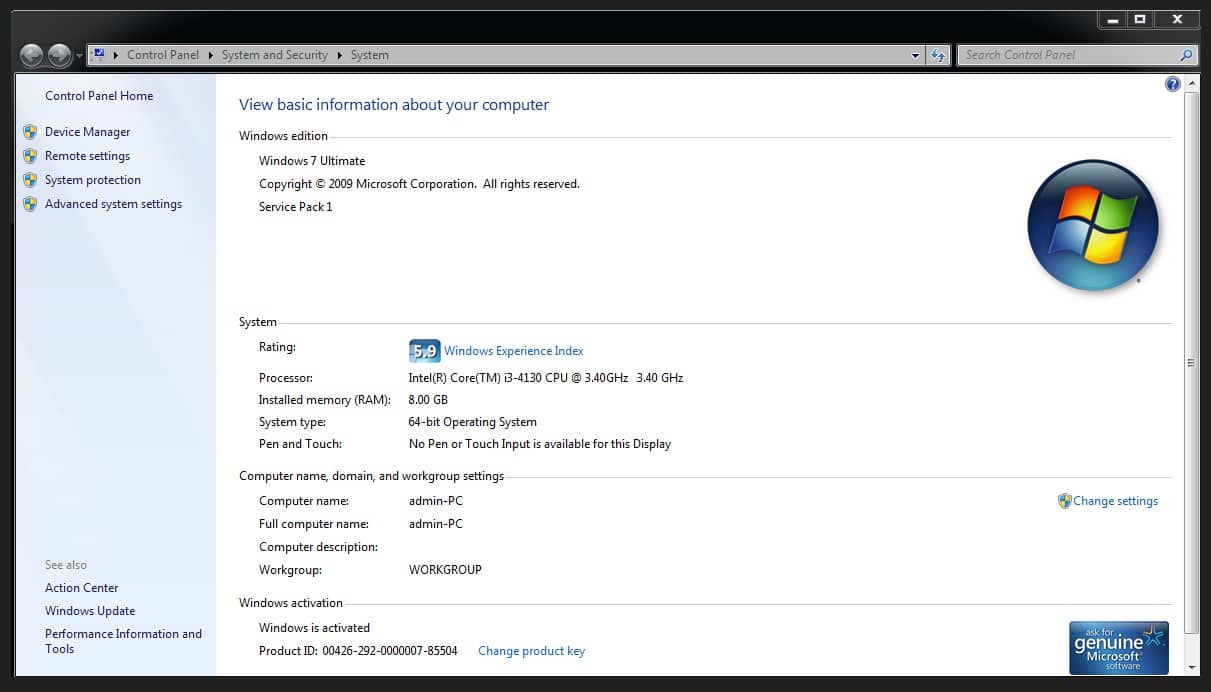
Task: Click the Computer name value admin-PC
Action: pos(436,501)
